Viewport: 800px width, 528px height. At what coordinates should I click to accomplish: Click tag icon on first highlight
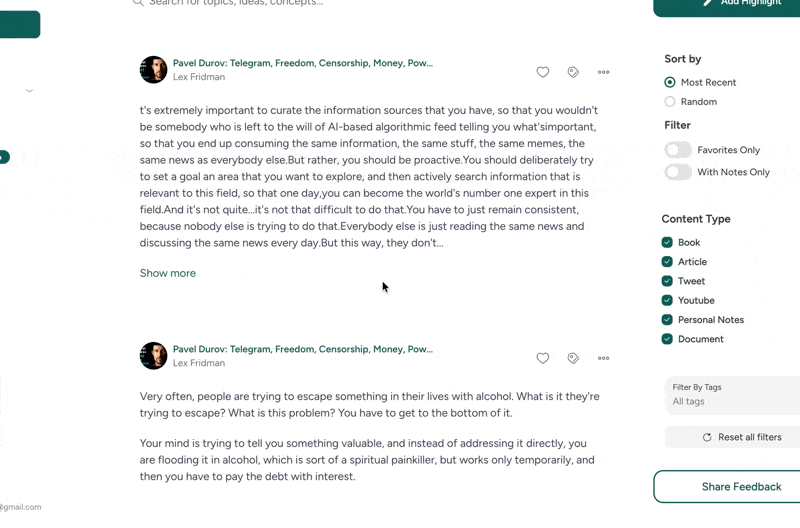coord(573,72)
